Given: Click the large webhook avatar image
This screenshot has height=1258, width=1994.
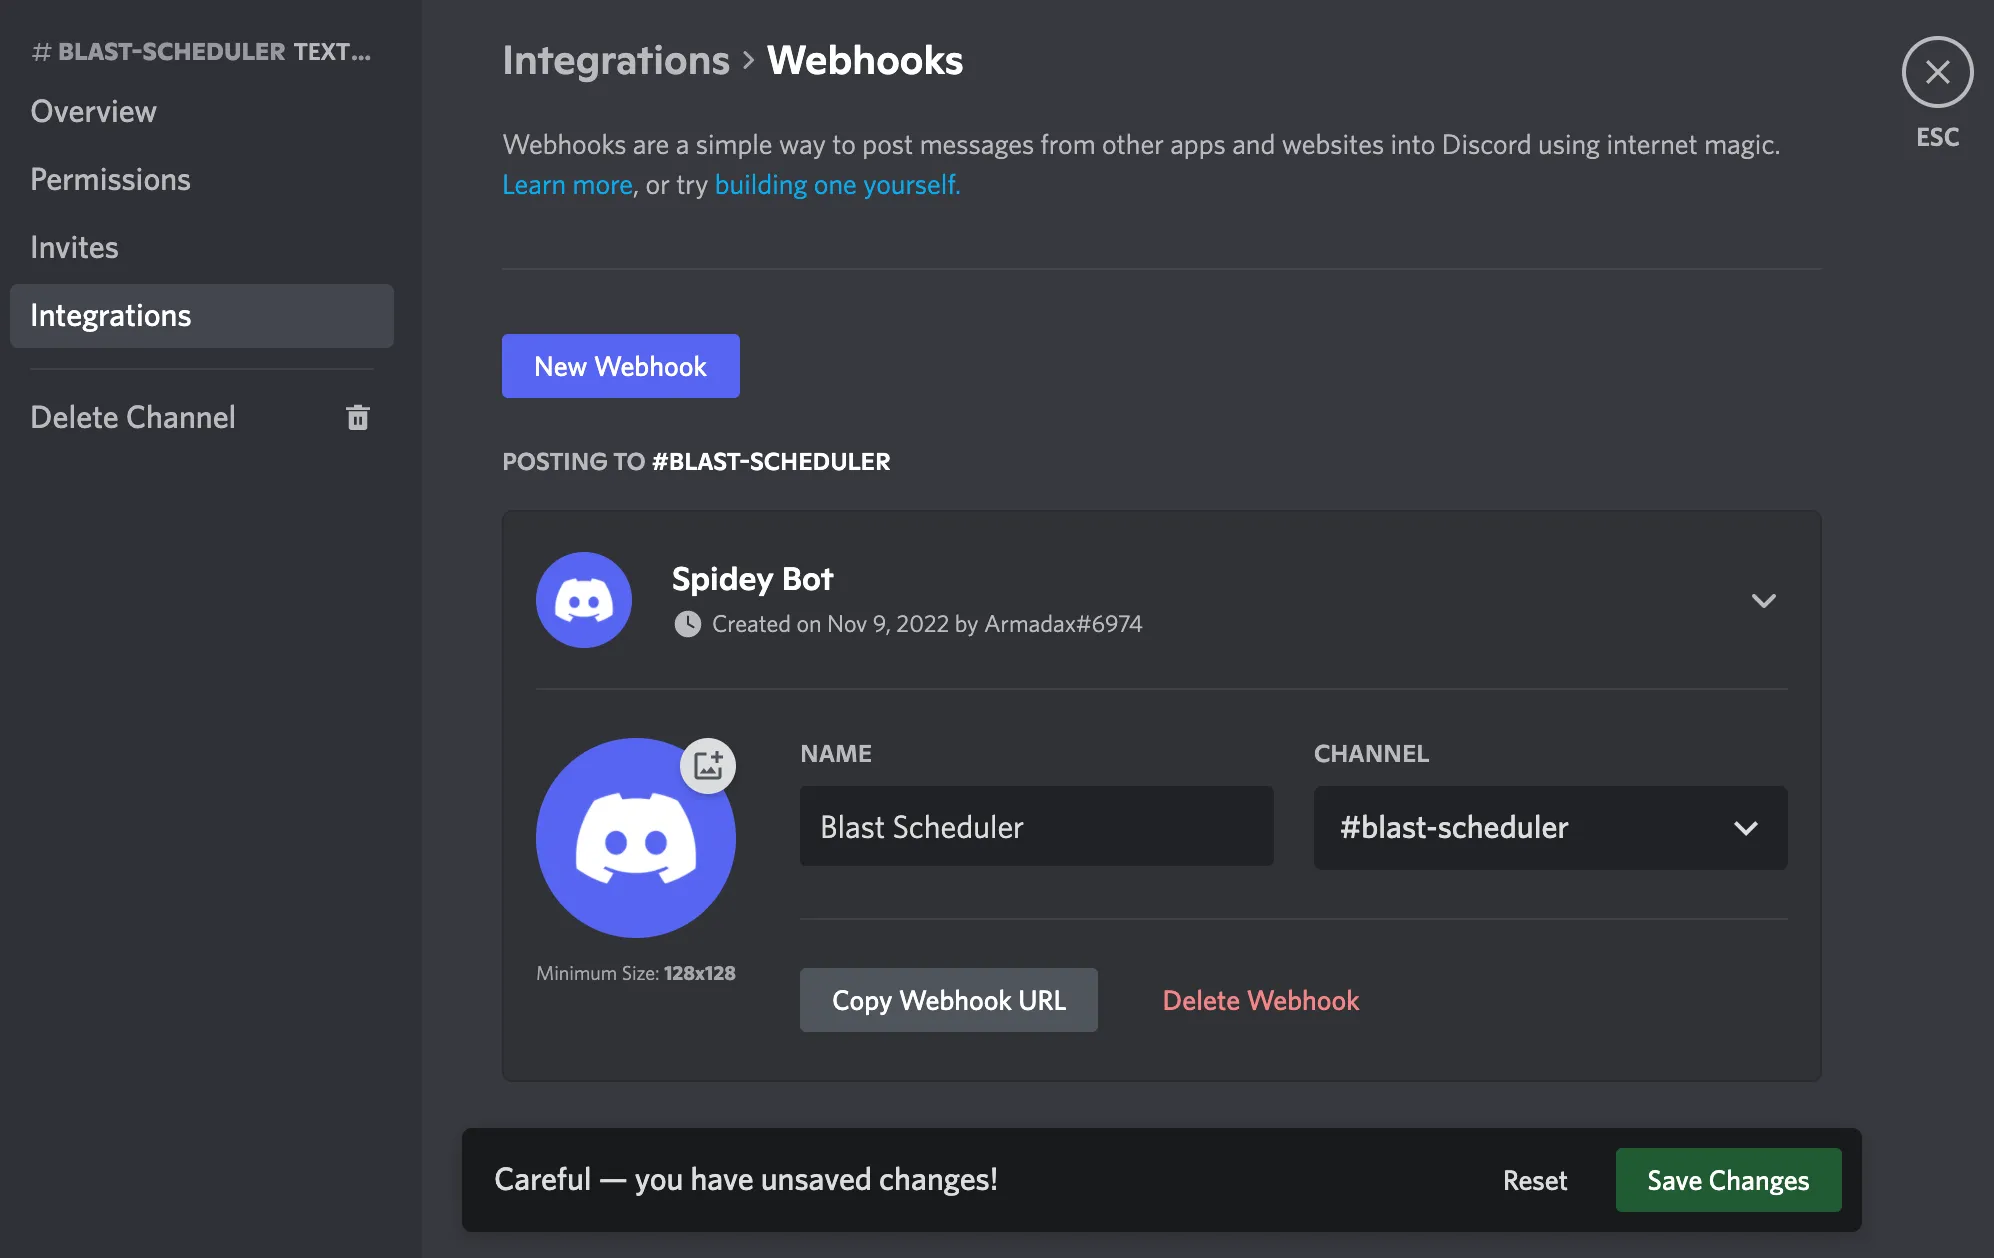Looking at the screenshot, I should tap(636, 838).
